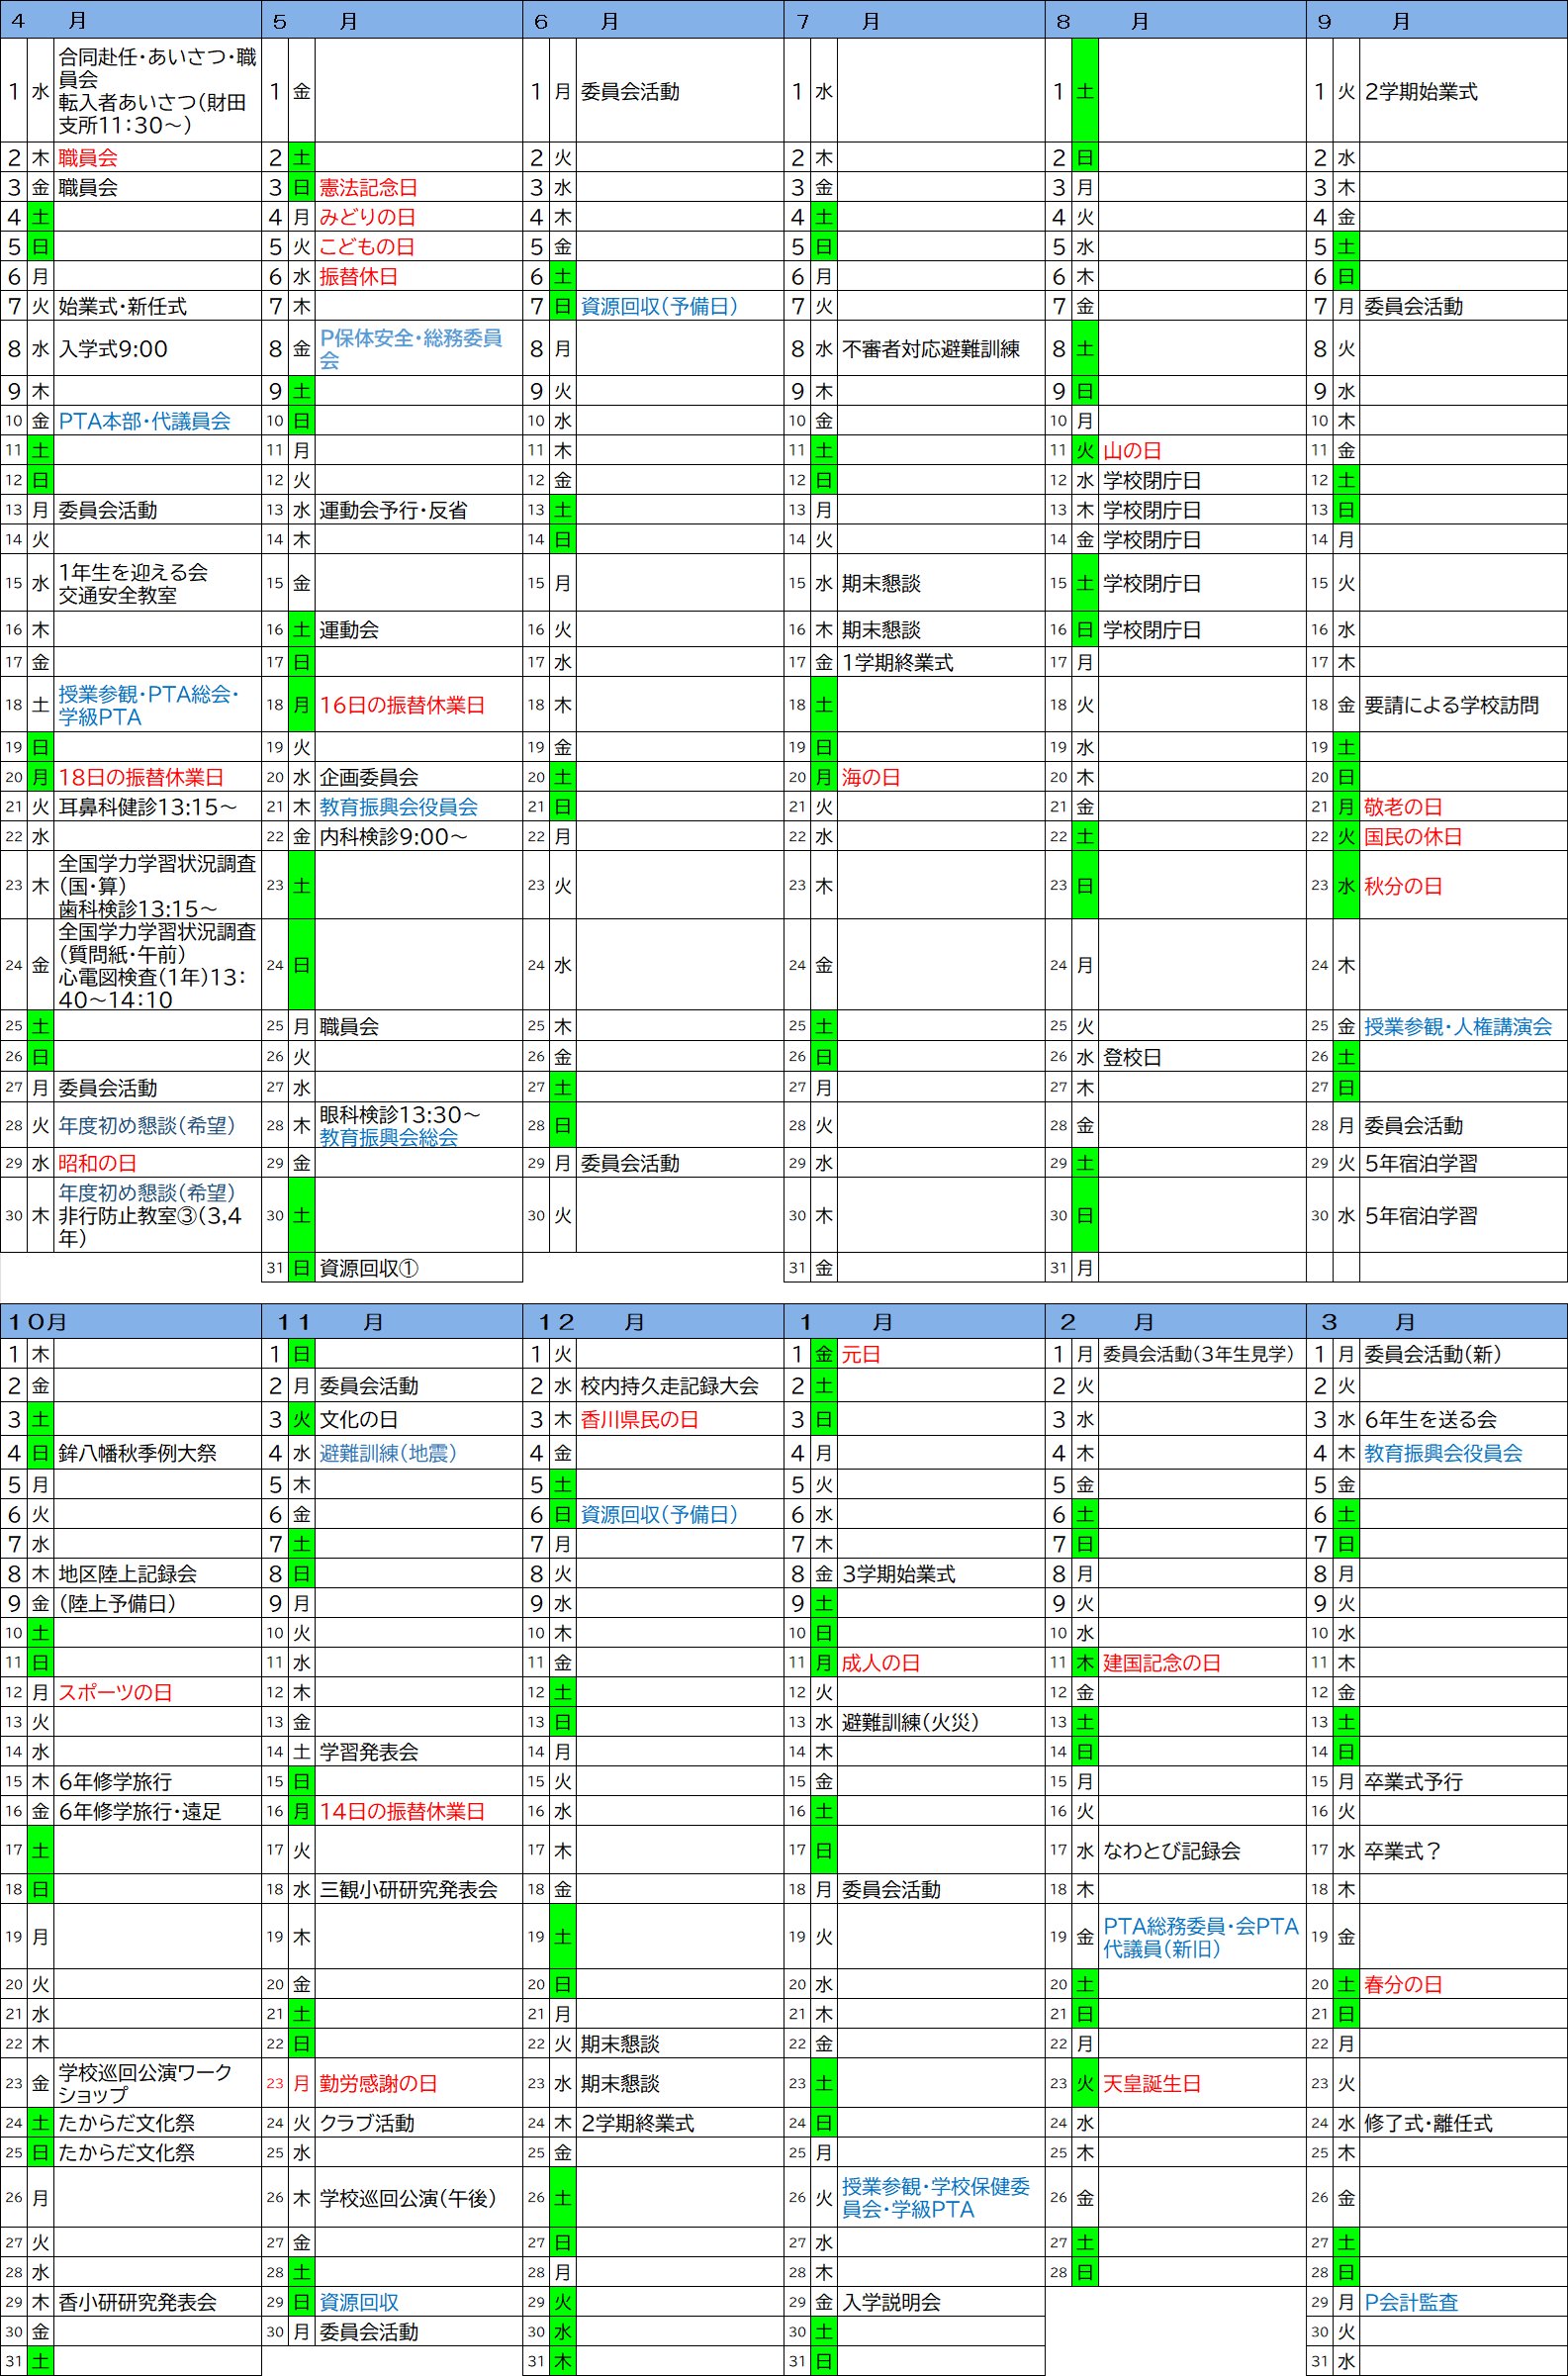
Task: Click the red 山の日 holiday in August
Action: click(1132, 451)
